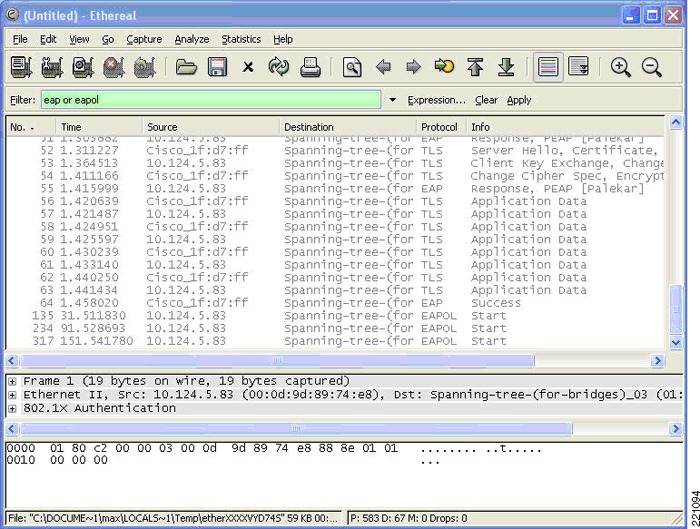Stop the running capture icon
The width and height of the screenshot is (700, 529).
[114, 67]
